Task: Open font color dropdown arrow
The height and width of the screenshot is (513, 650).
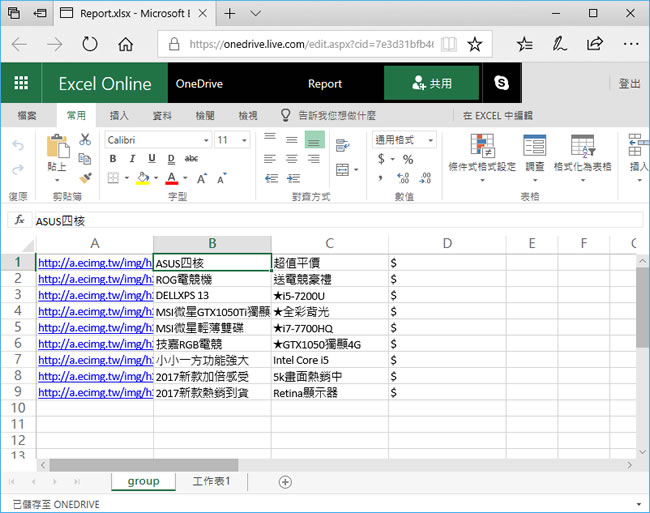Action: click(x=185, y=178)
